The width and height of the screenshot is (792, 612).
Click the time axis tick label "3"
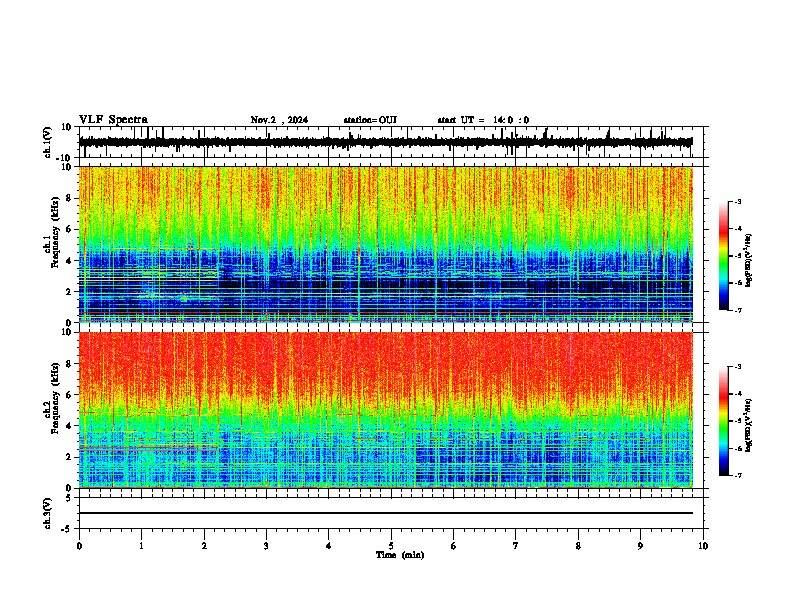[266, 546]
